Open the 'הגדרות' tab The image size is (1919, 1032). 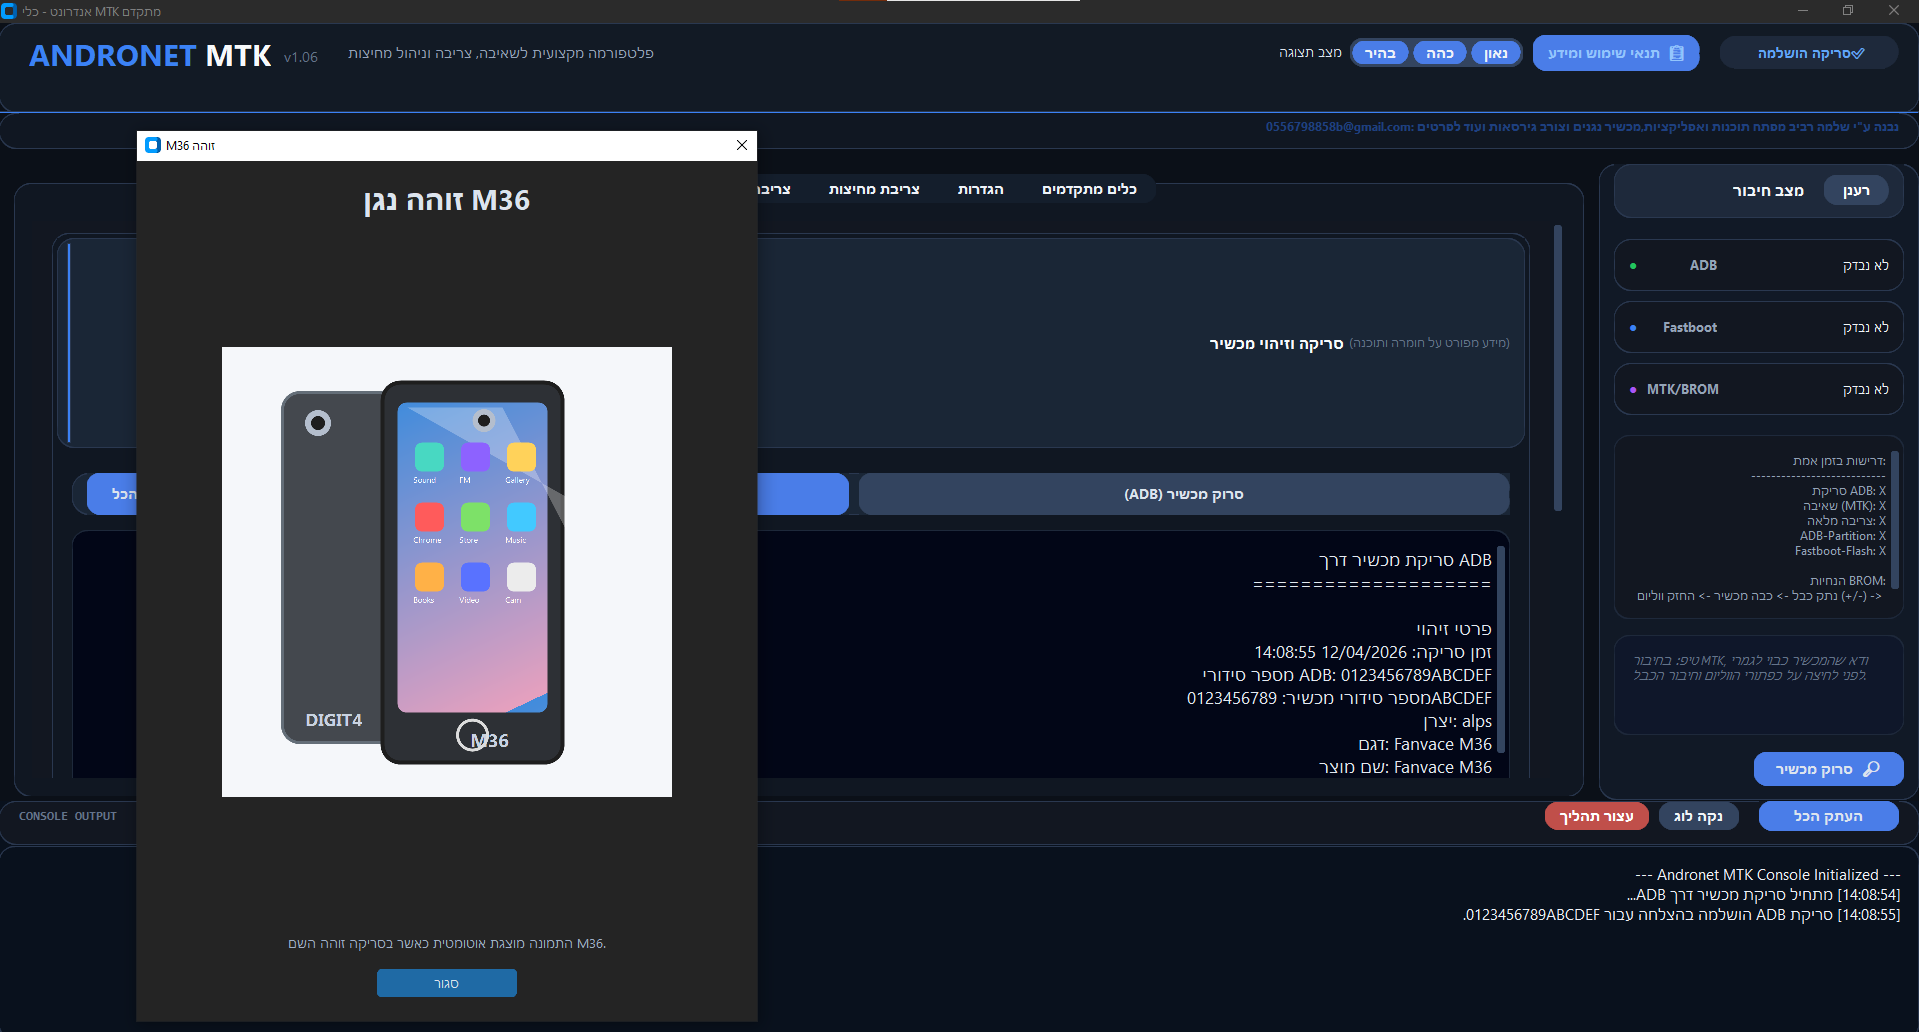(x=980, y=189)
